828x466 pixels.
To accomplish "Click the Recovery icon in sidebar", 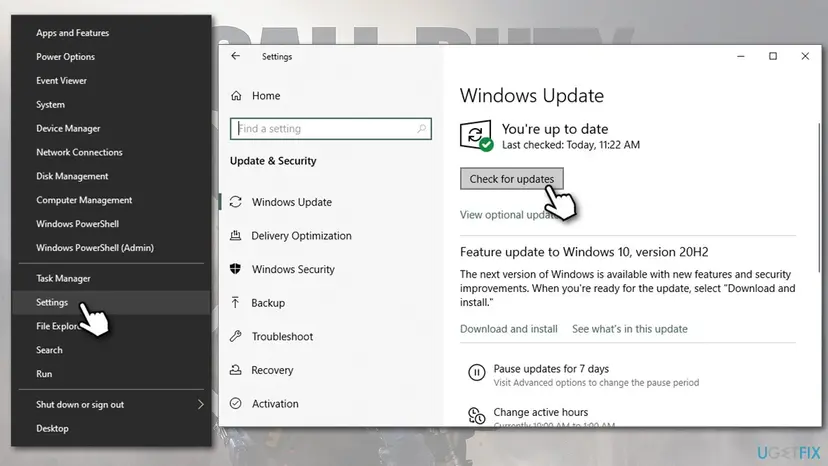I will click(236, 370).
